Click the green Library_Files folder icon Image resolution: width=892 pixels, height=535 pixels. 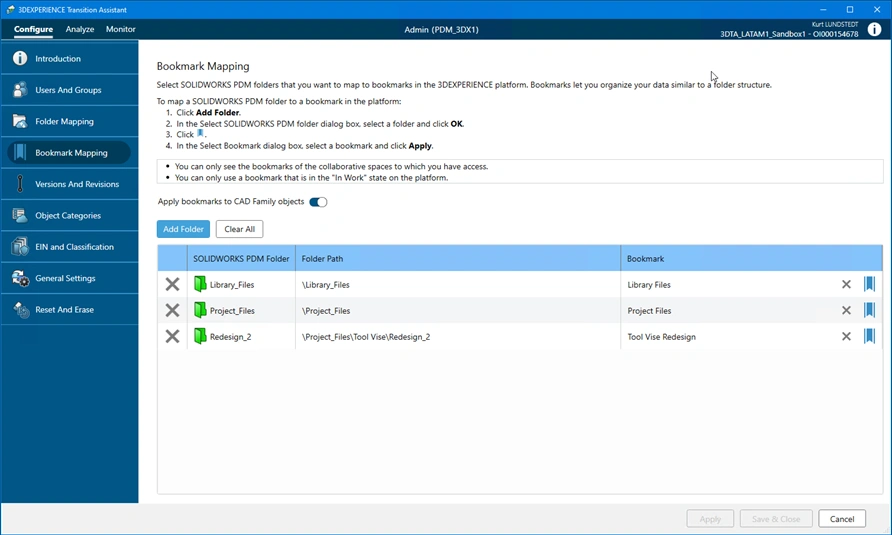(200, 283)
